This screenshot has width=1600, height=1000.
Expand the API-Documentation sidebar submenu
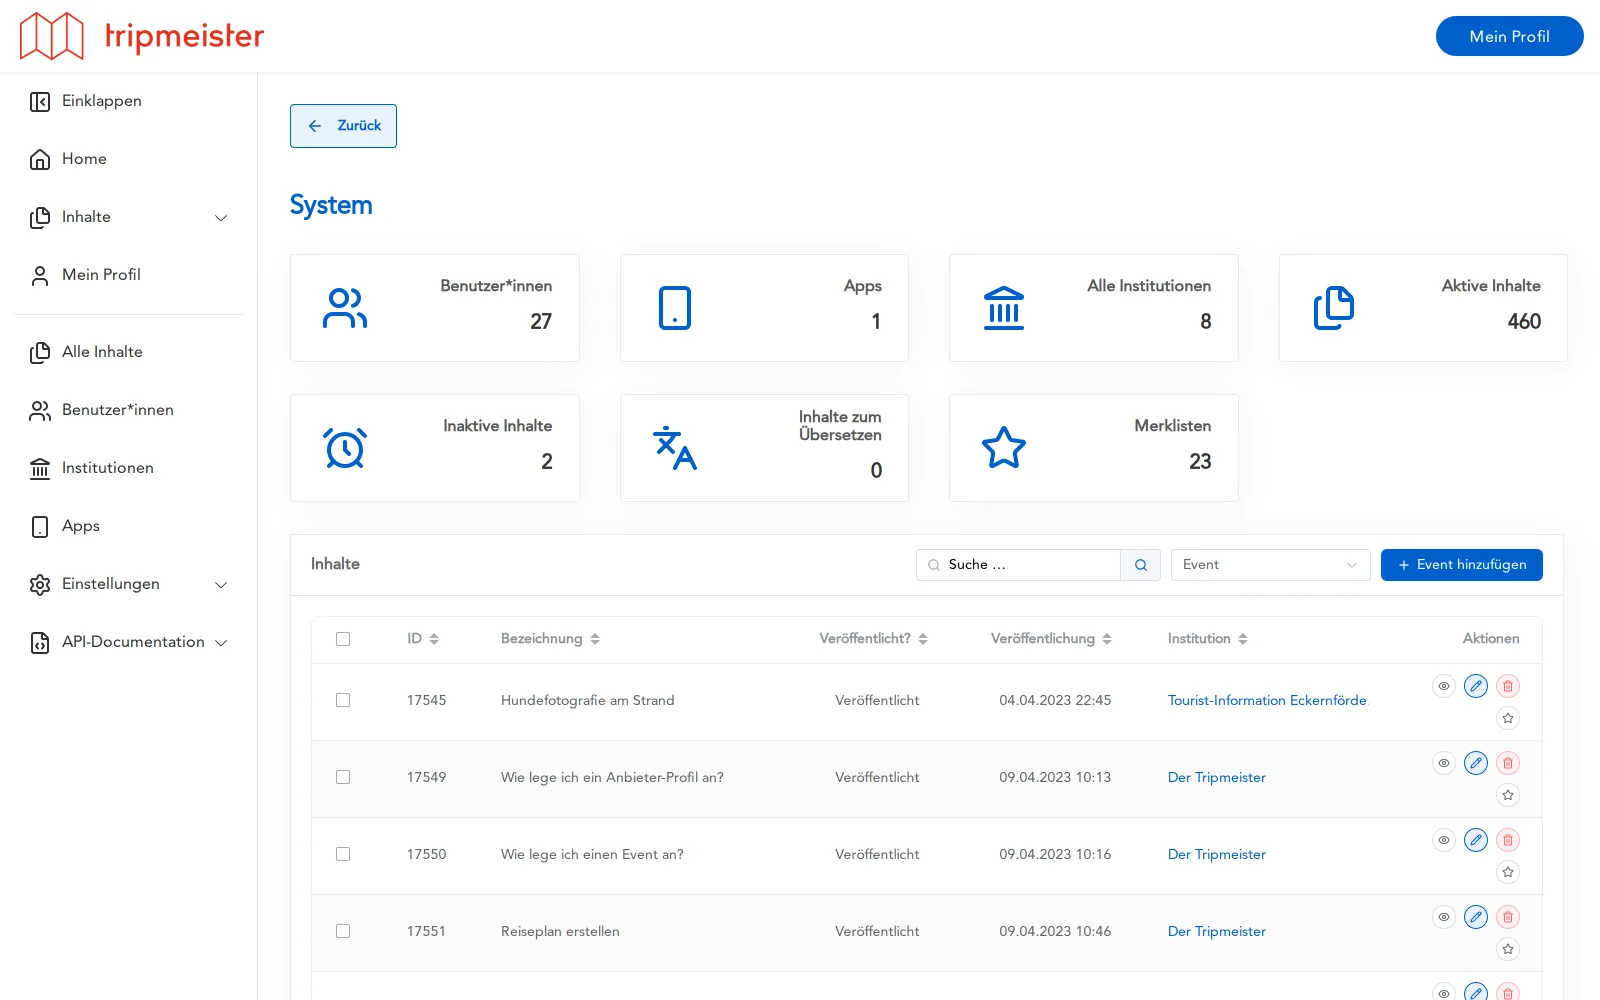point(221,643)
